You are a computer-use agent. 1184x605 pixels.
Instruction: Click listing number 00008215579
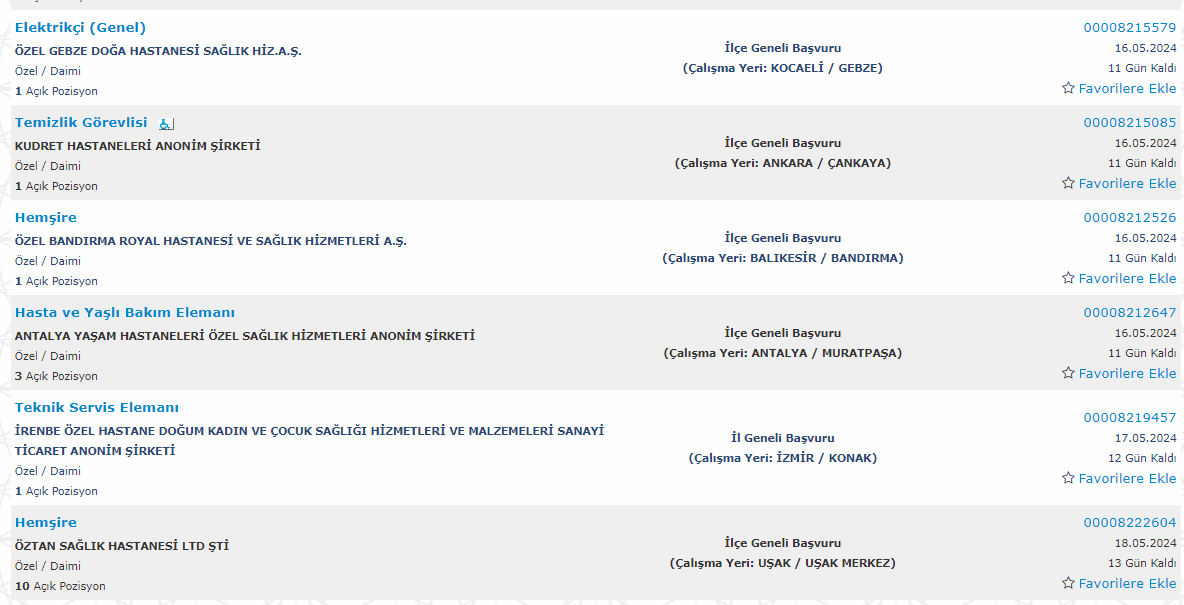click(1130, 27)
